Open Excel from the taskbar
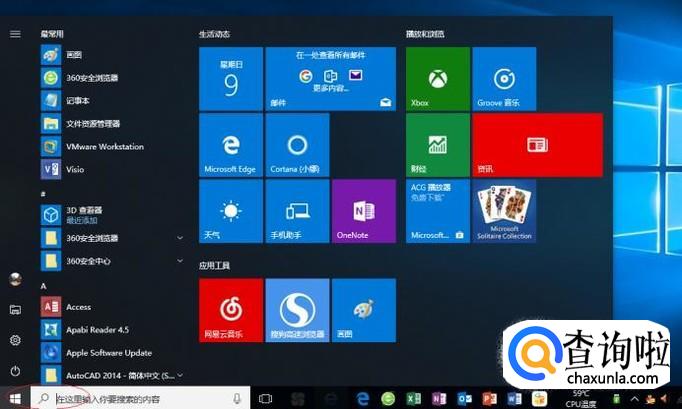The image size is (682, 409). pos(414,399)
